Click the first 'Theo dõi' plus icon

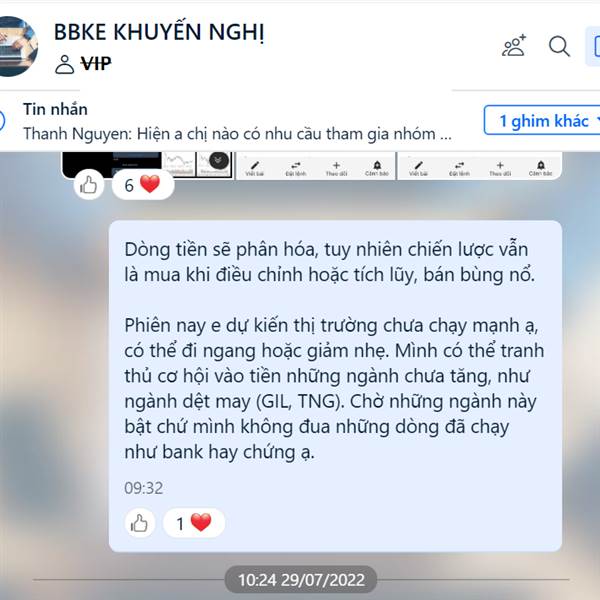(x=336, y=168)
